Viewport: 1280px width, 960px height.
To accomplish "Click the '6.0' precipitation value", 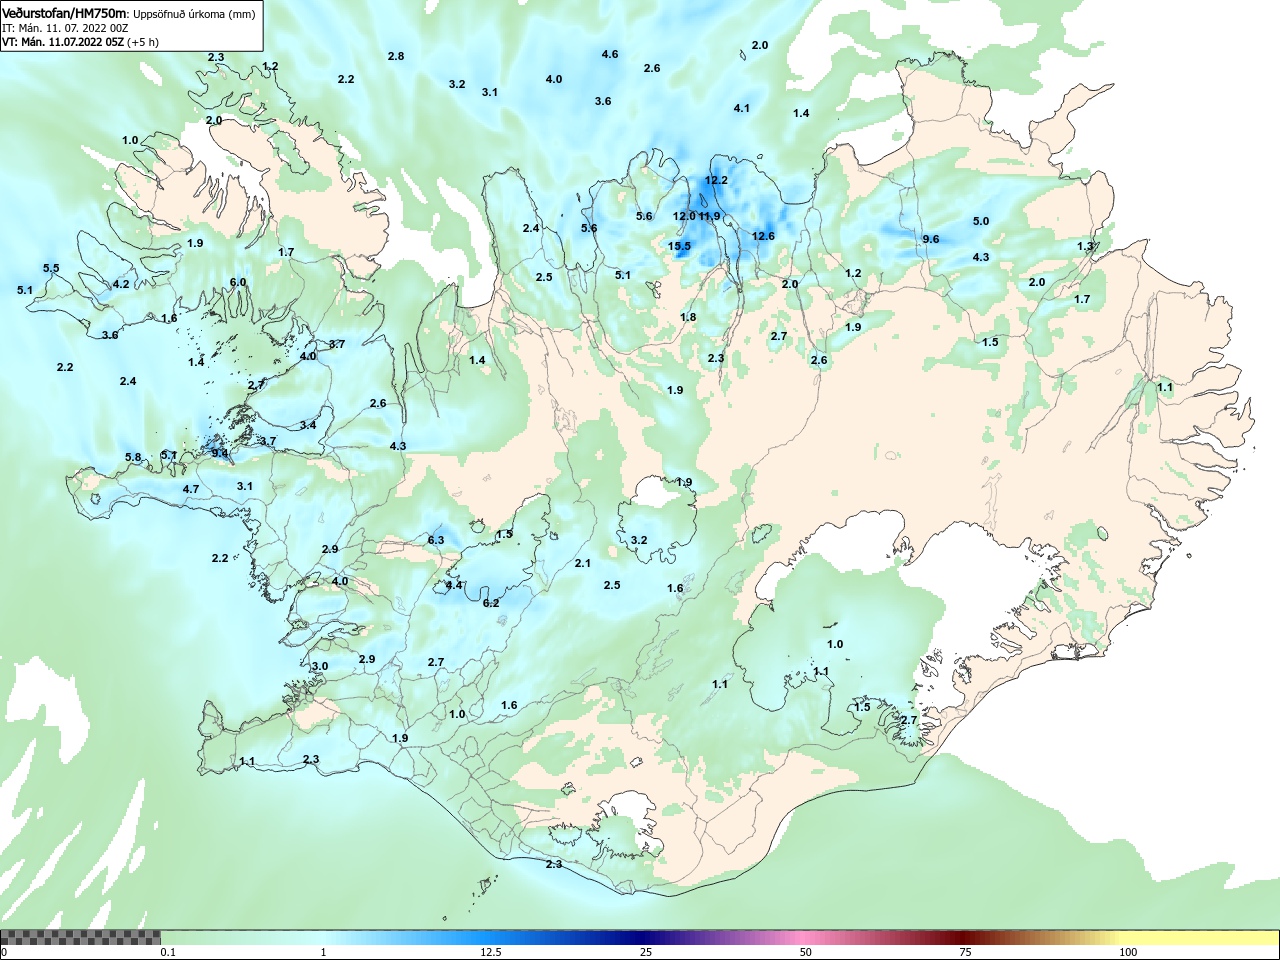I will 238,282.
